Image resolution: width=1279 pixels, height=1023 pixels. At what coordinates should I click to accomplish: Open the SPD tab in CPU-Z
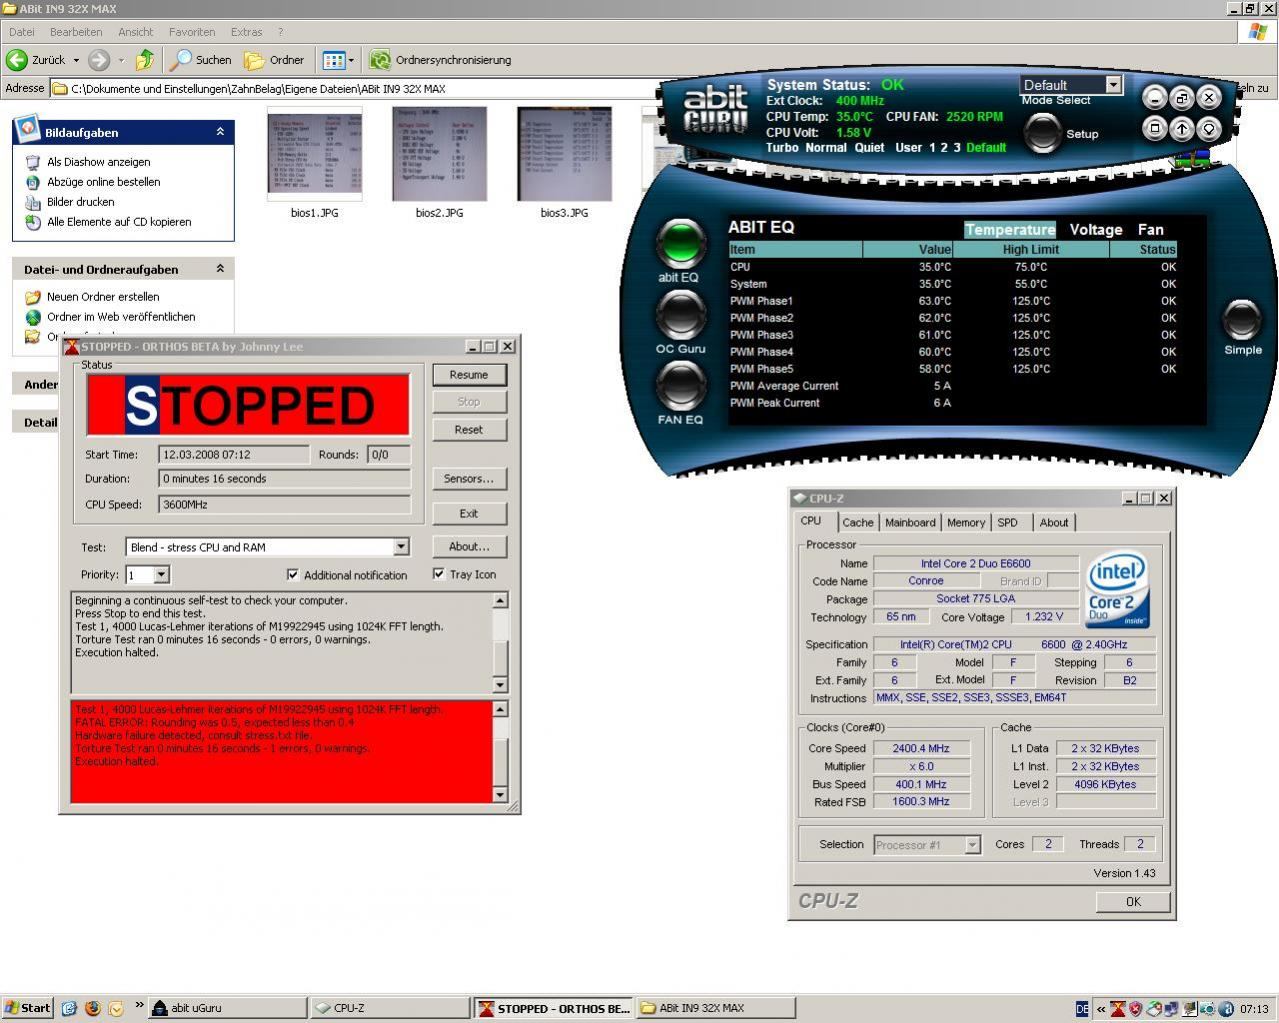pos(1007,523)
